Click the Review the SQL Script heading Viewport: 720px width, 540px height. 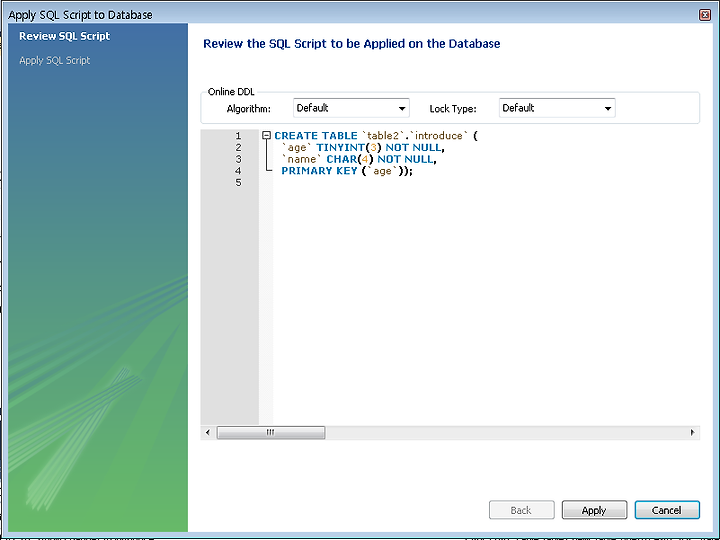352,44
